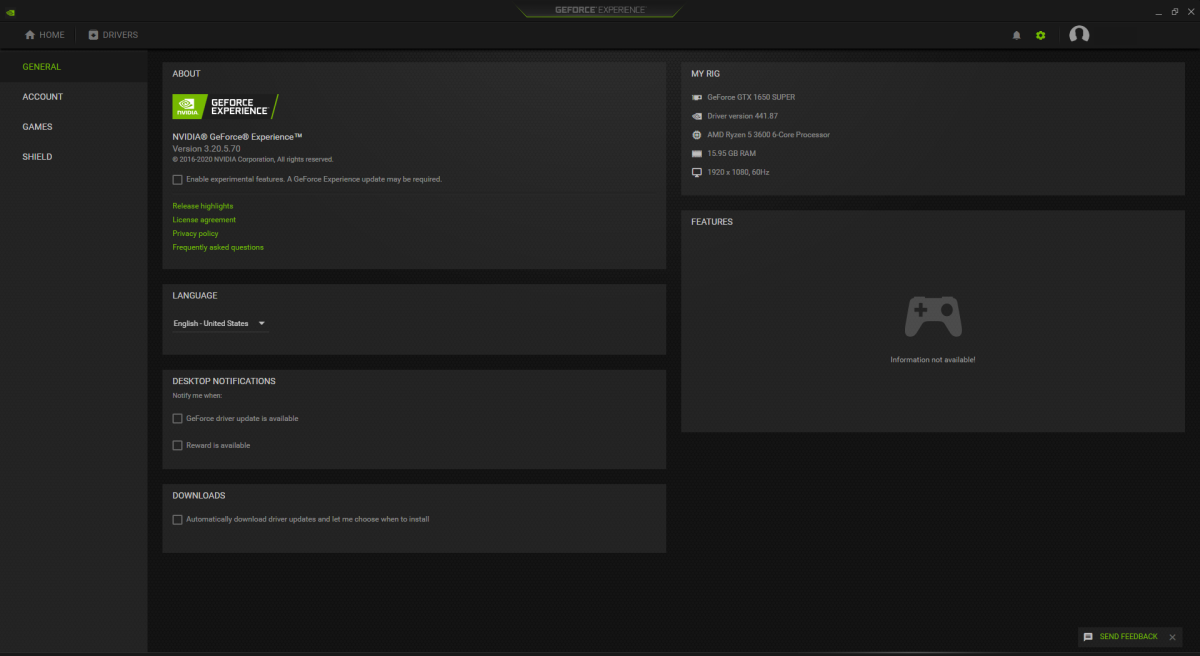Image resolution: width=1200 pixels, height=656 pixels.
Task: Restore down the GeForce Experience window
Action: 1174,11
